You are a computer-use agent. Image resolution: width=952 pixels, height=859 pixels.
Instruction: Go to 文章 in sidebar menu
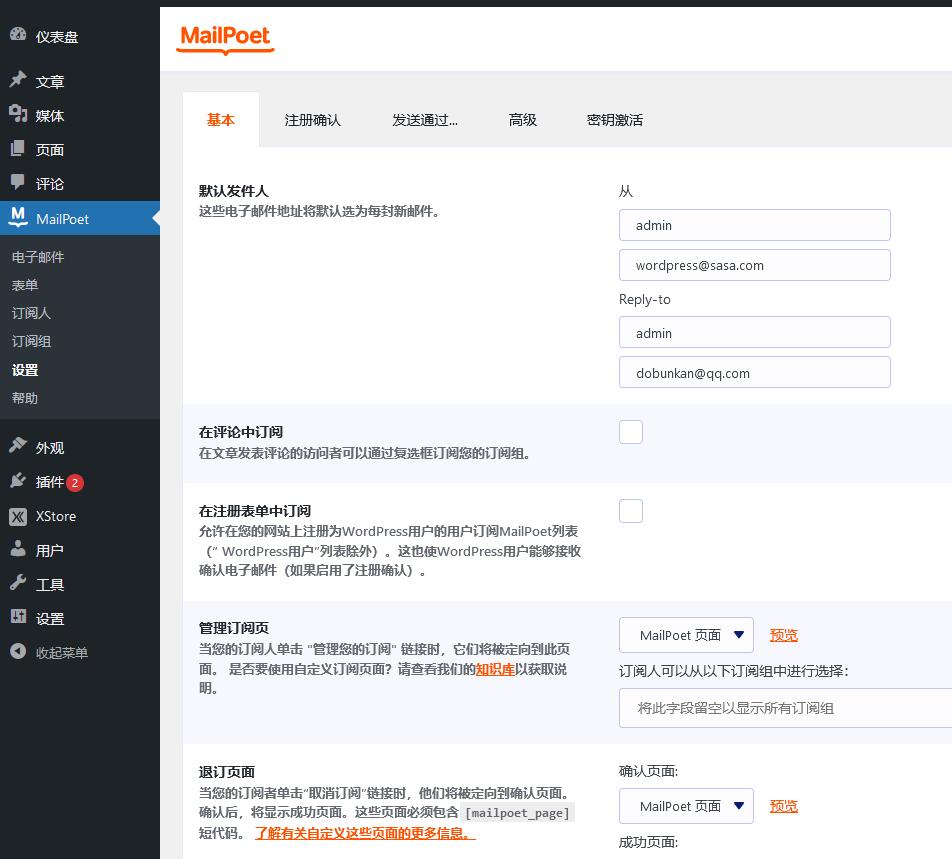(50, 81)
